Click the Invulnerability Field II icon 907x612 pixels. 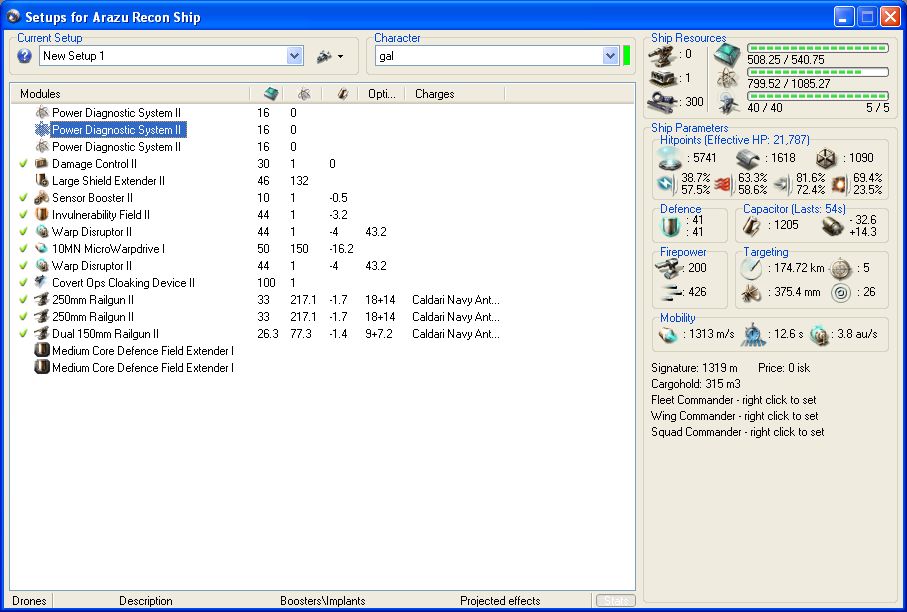pyautogui.click(x=42, y=214)
